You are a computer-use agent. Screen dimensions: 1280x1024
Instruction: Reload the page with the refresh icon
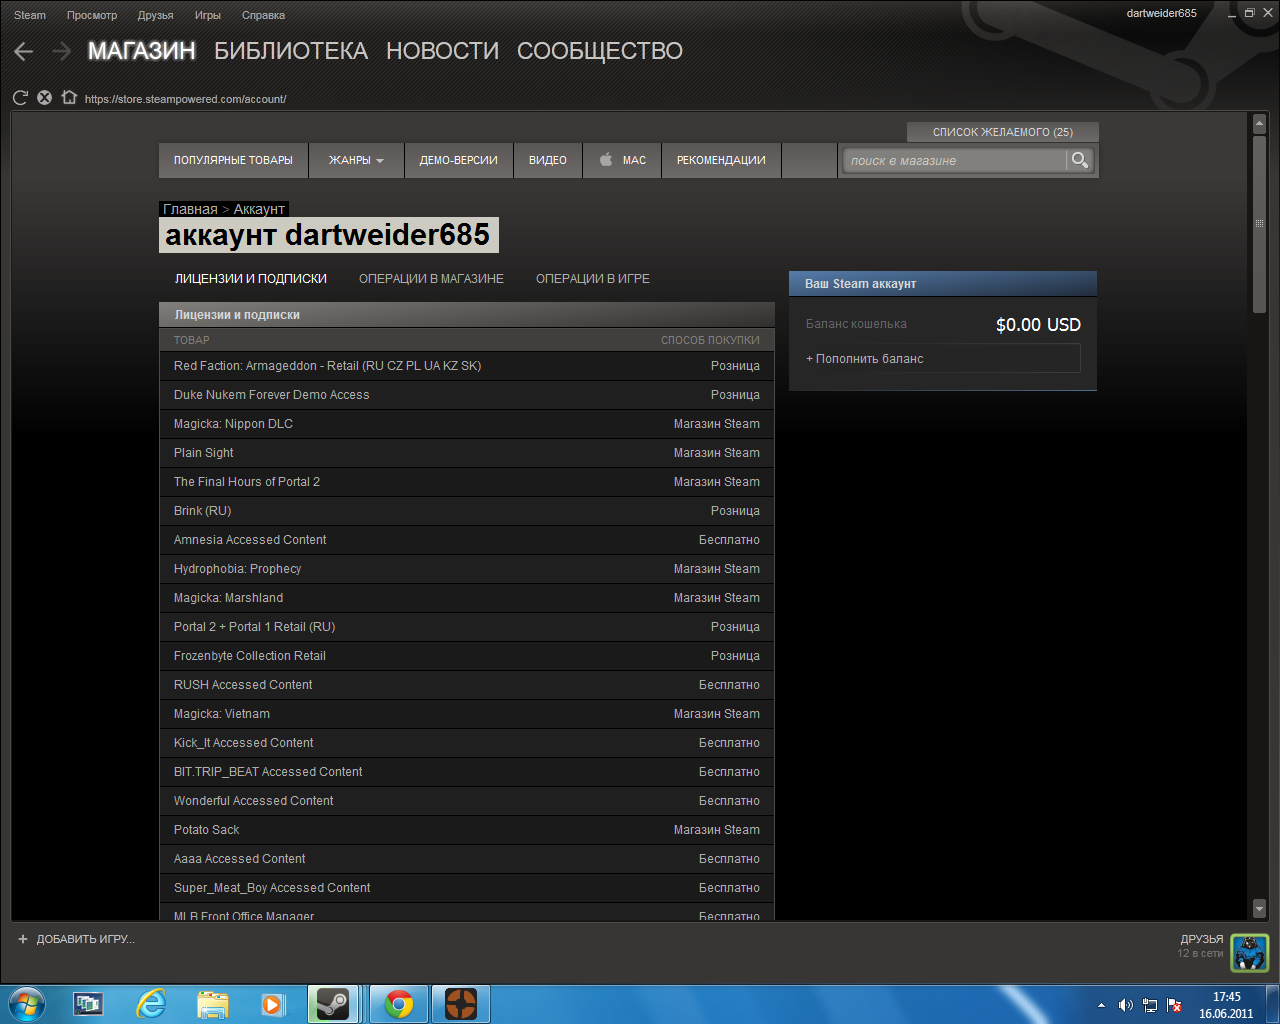(x=20, y=98)
